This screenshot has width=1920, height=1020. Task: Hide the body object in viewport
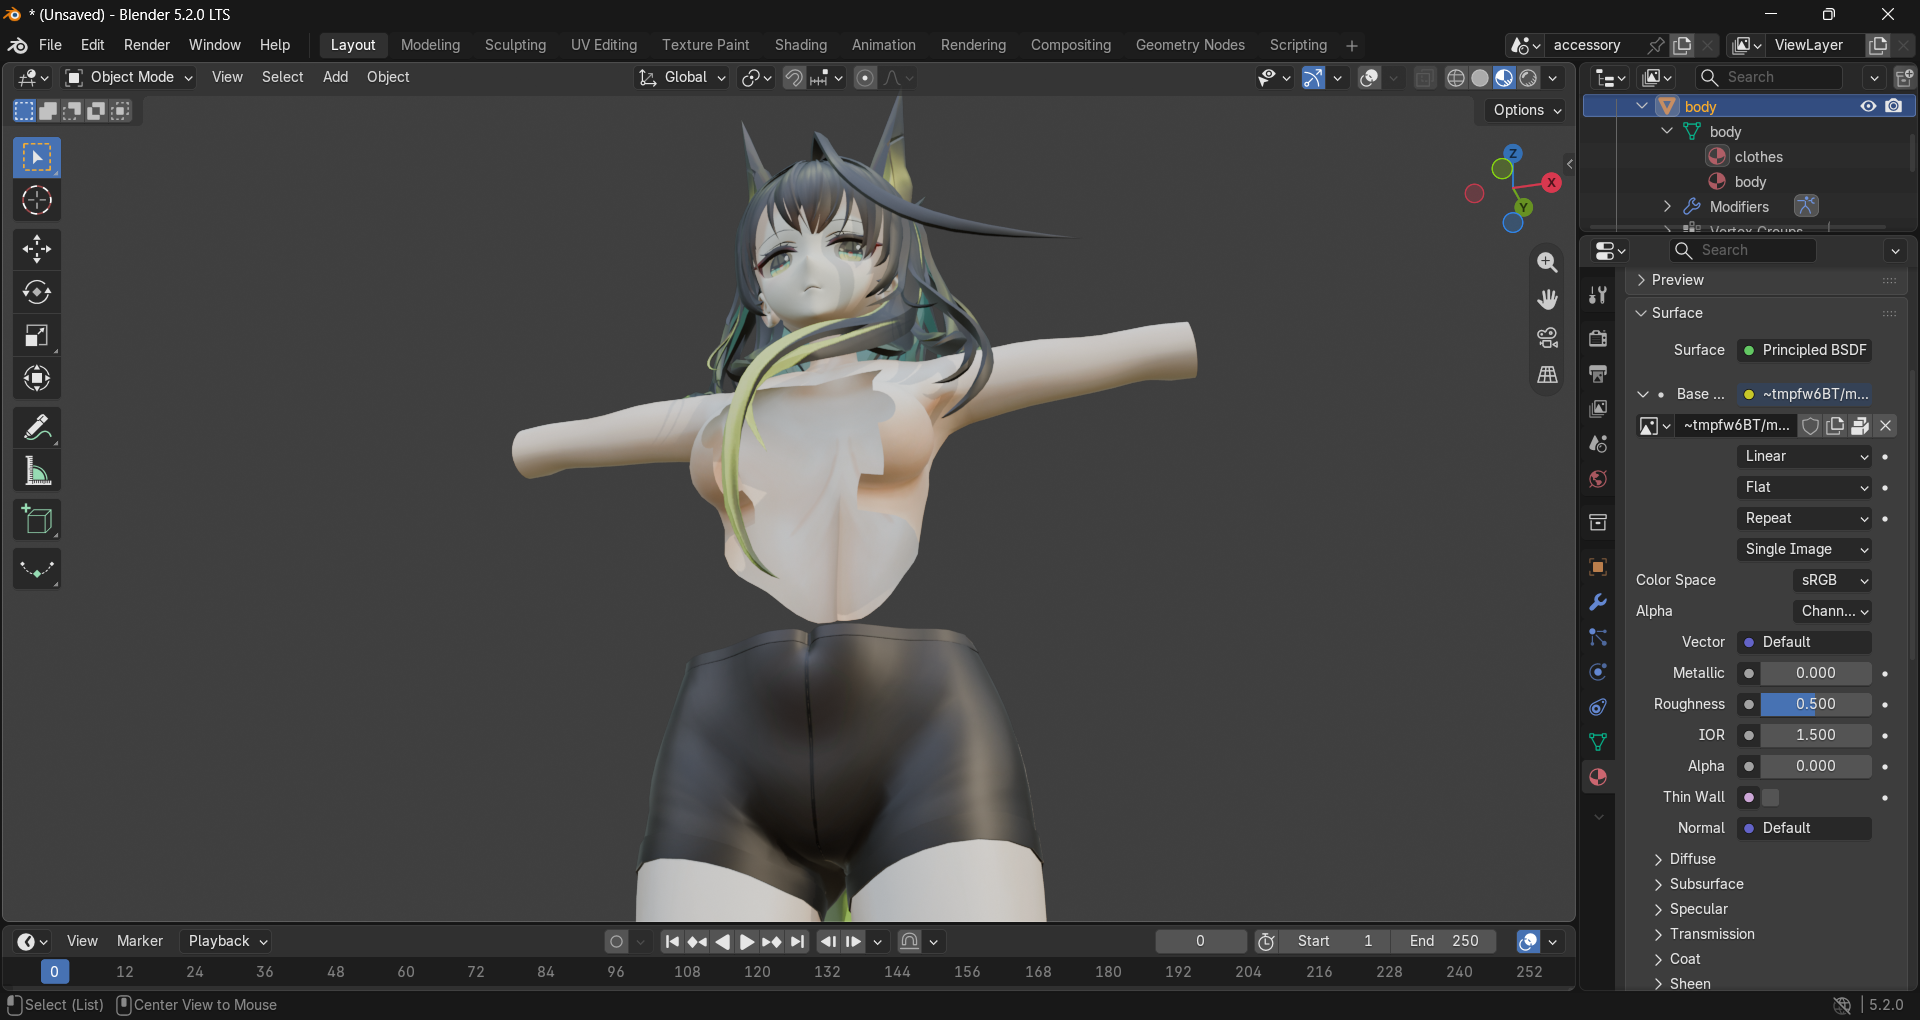pos(1868,106)
